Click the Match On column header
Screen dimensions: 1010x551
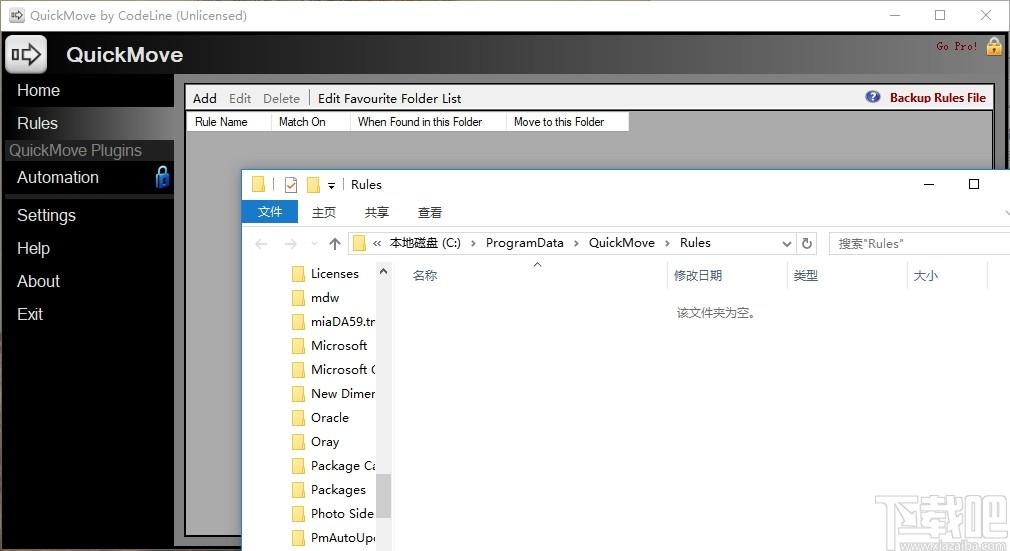click(310, 122)
